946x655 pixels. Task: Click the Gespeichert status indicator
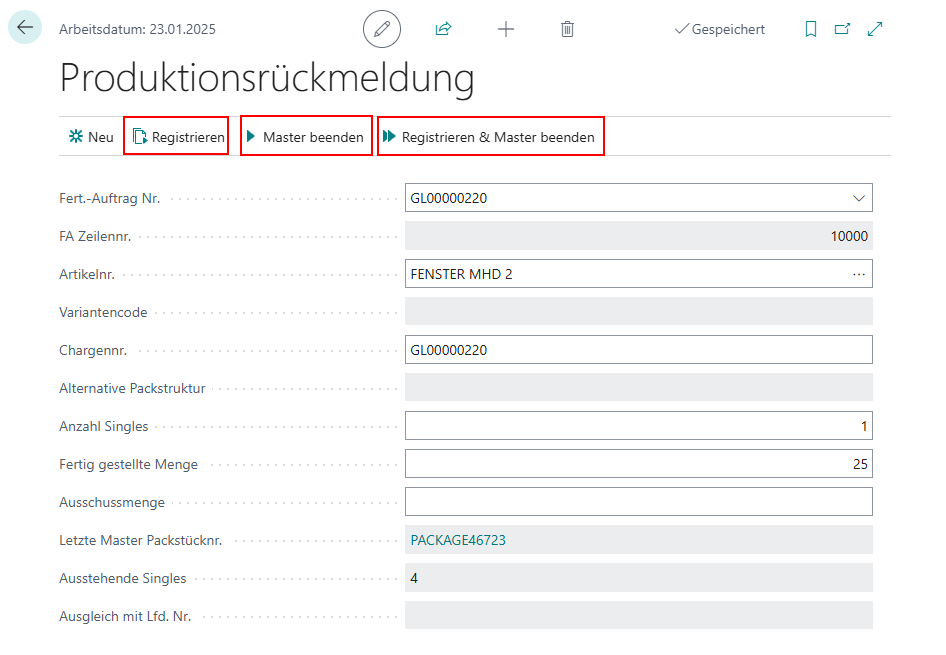[x=720, y=30]
